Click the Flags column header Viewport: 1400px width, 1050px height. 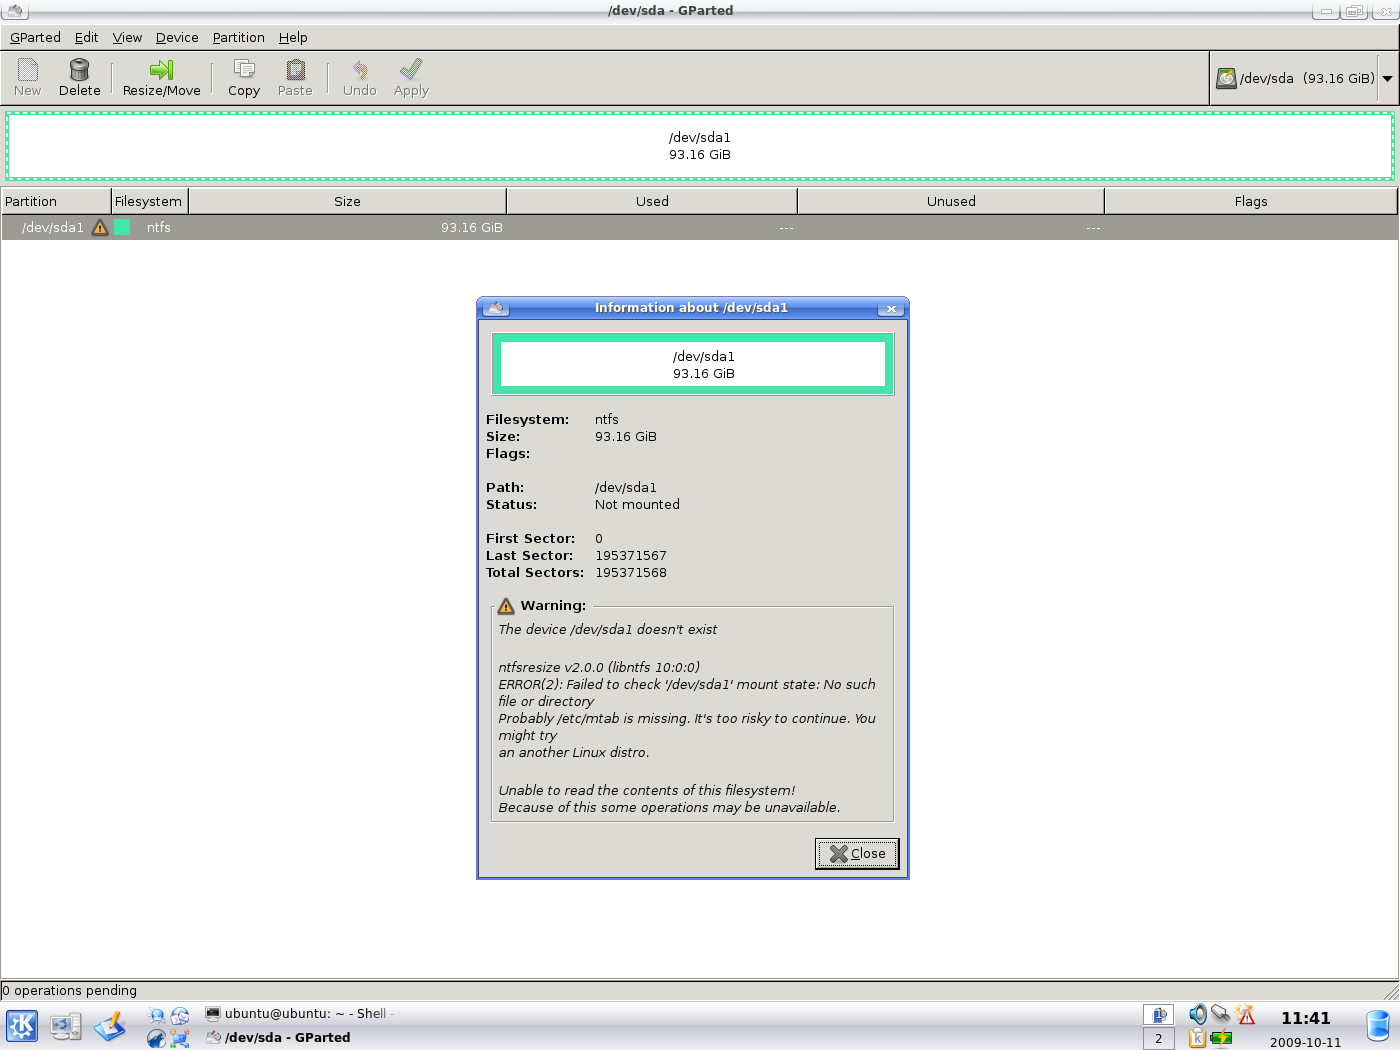(x=1250, y=201)
